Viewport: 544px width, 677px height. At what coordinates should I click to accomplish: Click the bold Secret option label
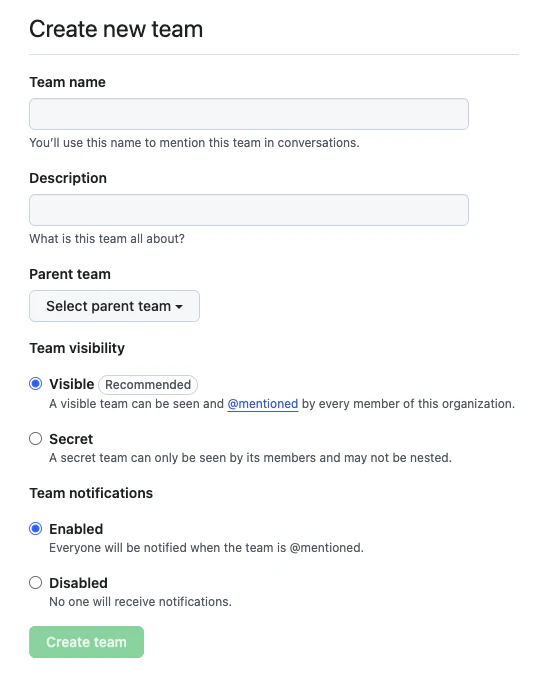[x=71, y=439]
